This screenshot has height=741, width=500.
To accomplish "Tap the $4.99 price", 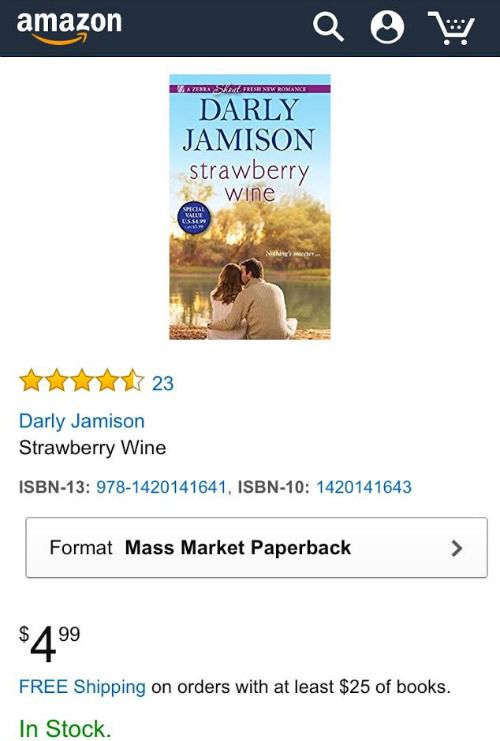I will [x=50, y=643].
